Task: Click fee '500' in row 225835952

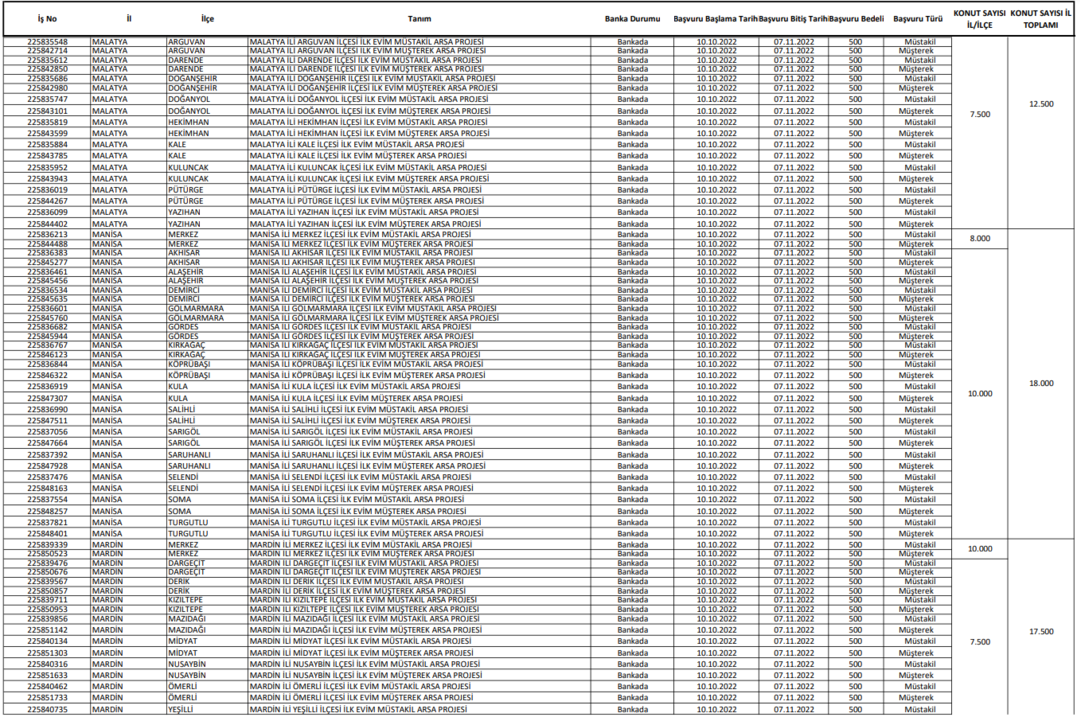Action: coord(855,167)
